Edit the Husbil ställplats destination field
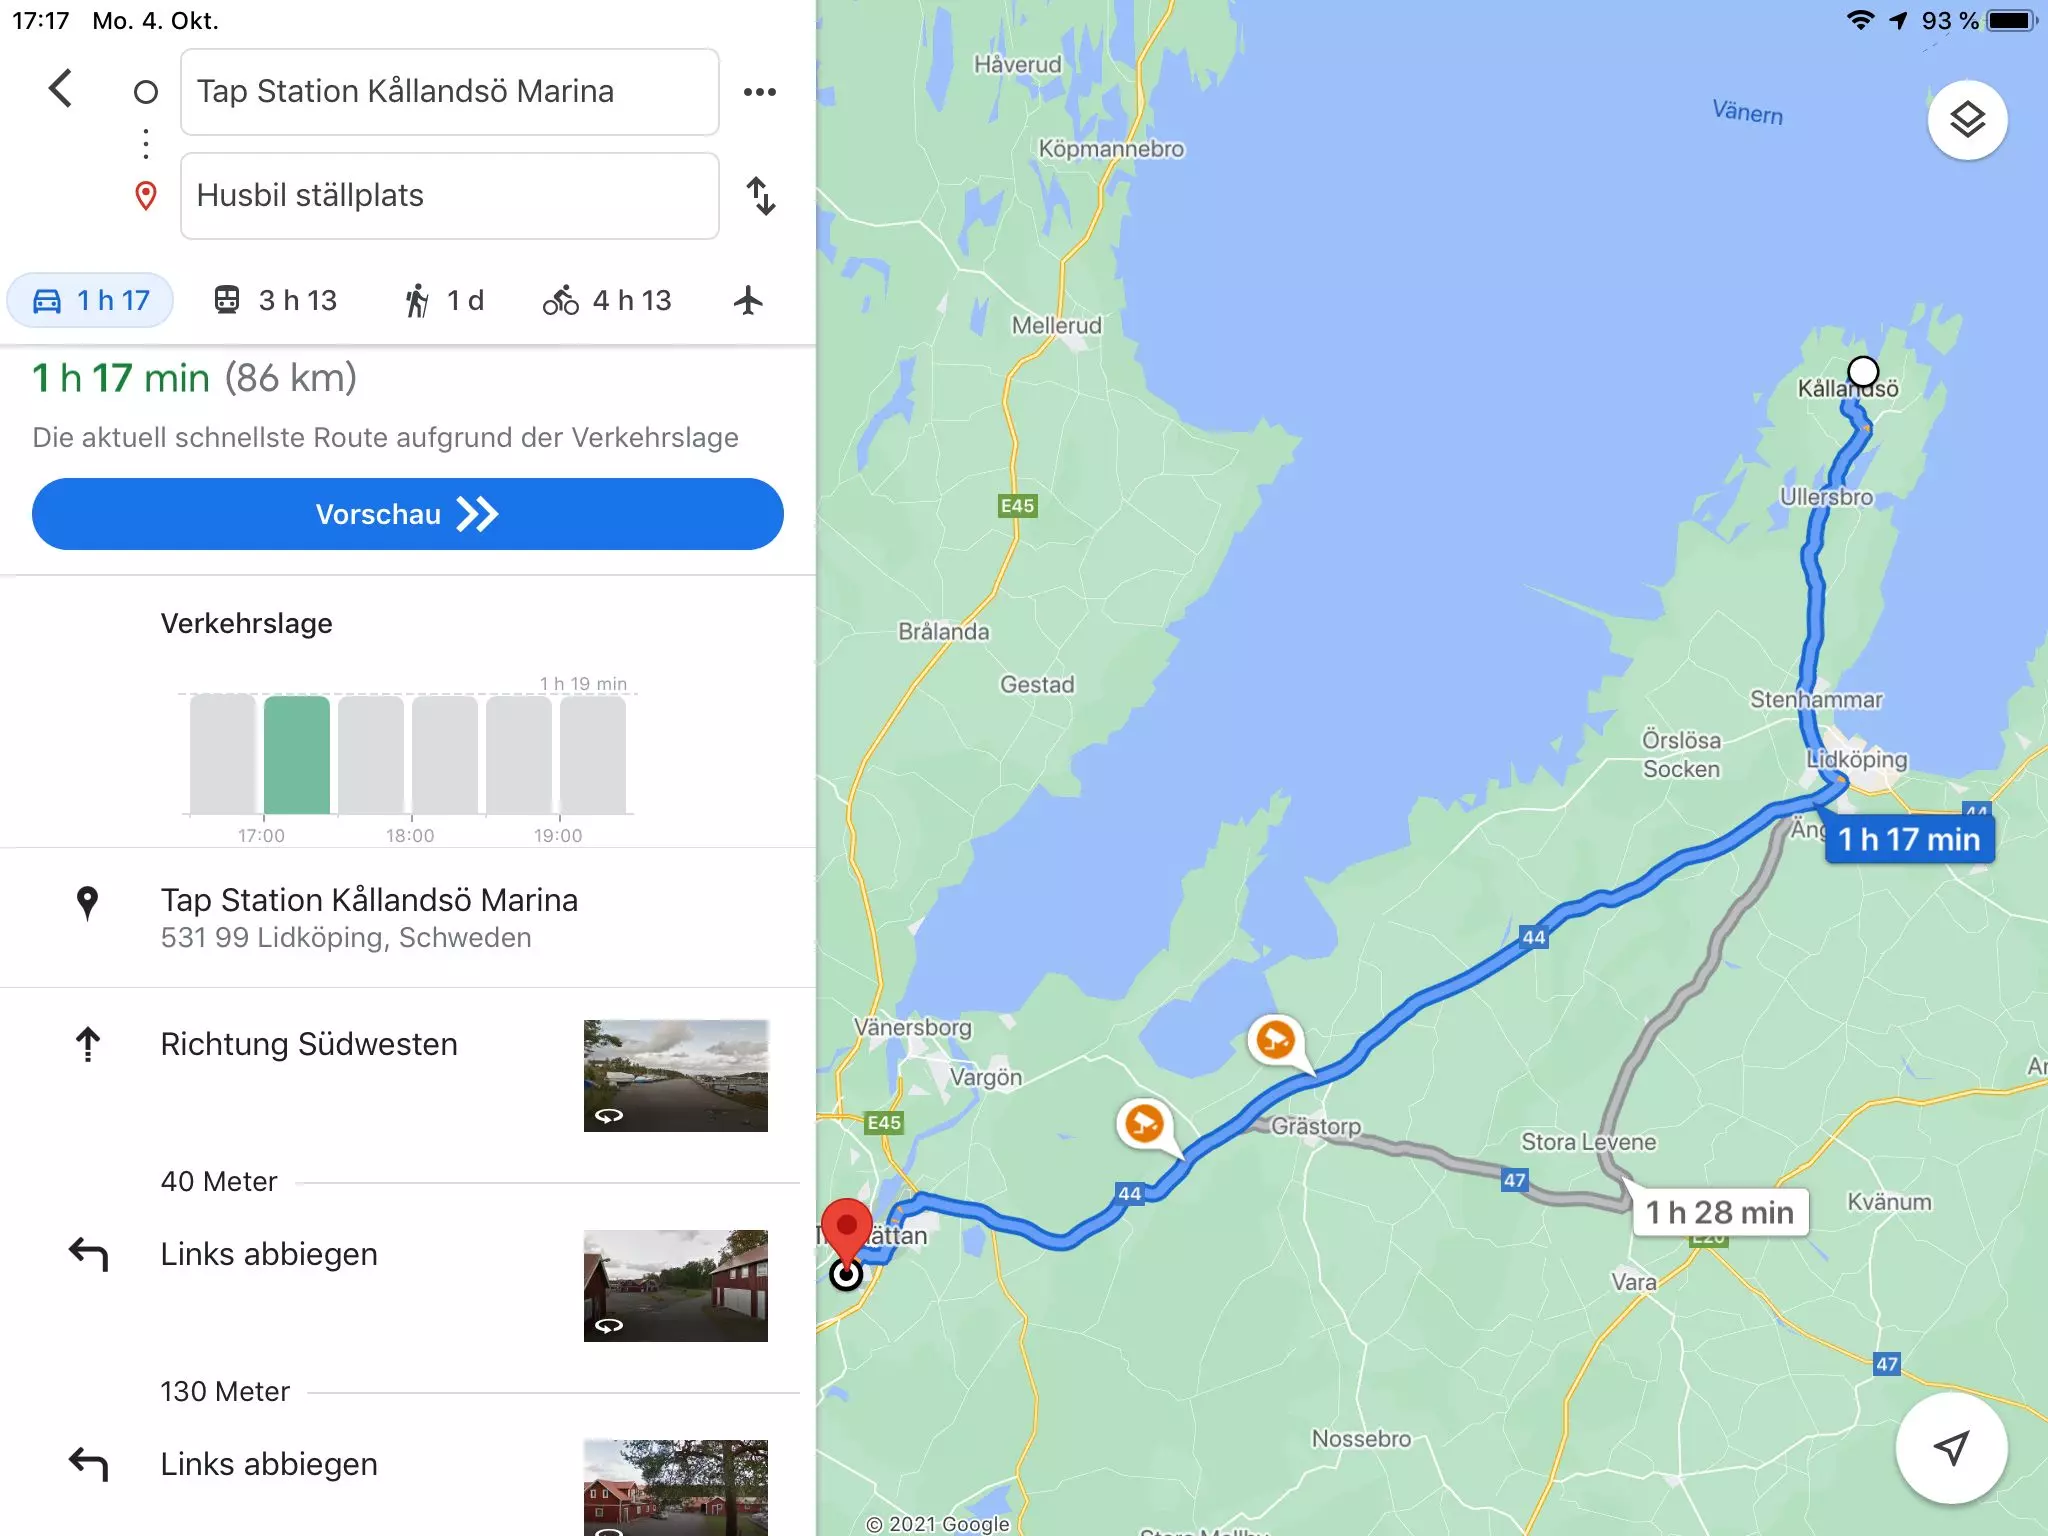This screenshot has height=1536, width=2048. coord(450,196)
